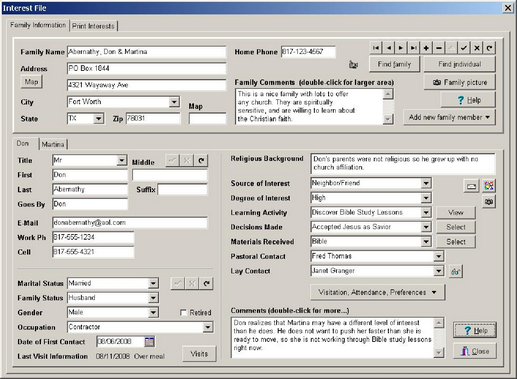Open Pastoral Contact dropdown

[x=438, y=256]
